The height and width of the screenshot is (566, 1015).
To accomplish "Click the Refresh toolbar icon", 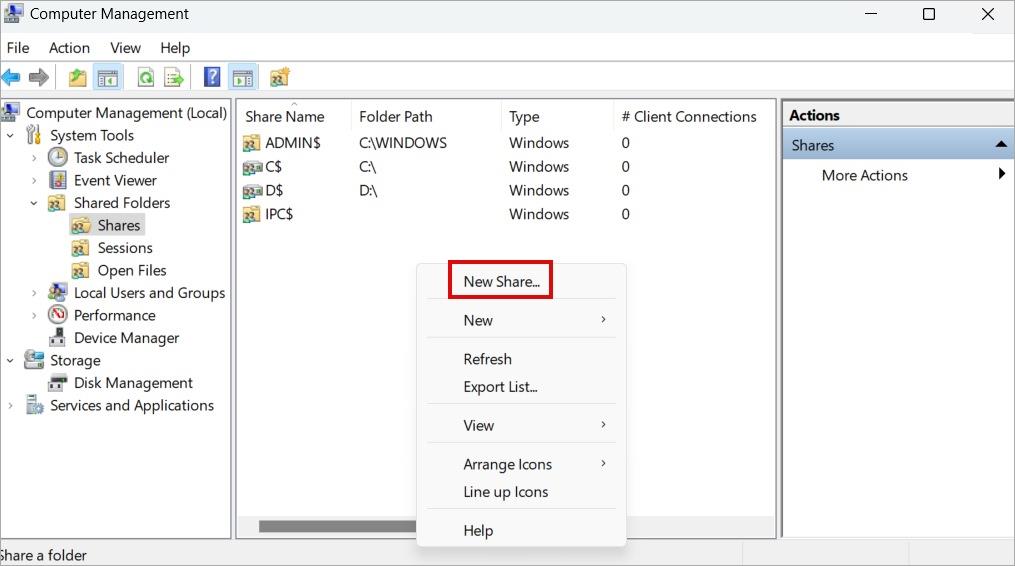I will [146, 78].
